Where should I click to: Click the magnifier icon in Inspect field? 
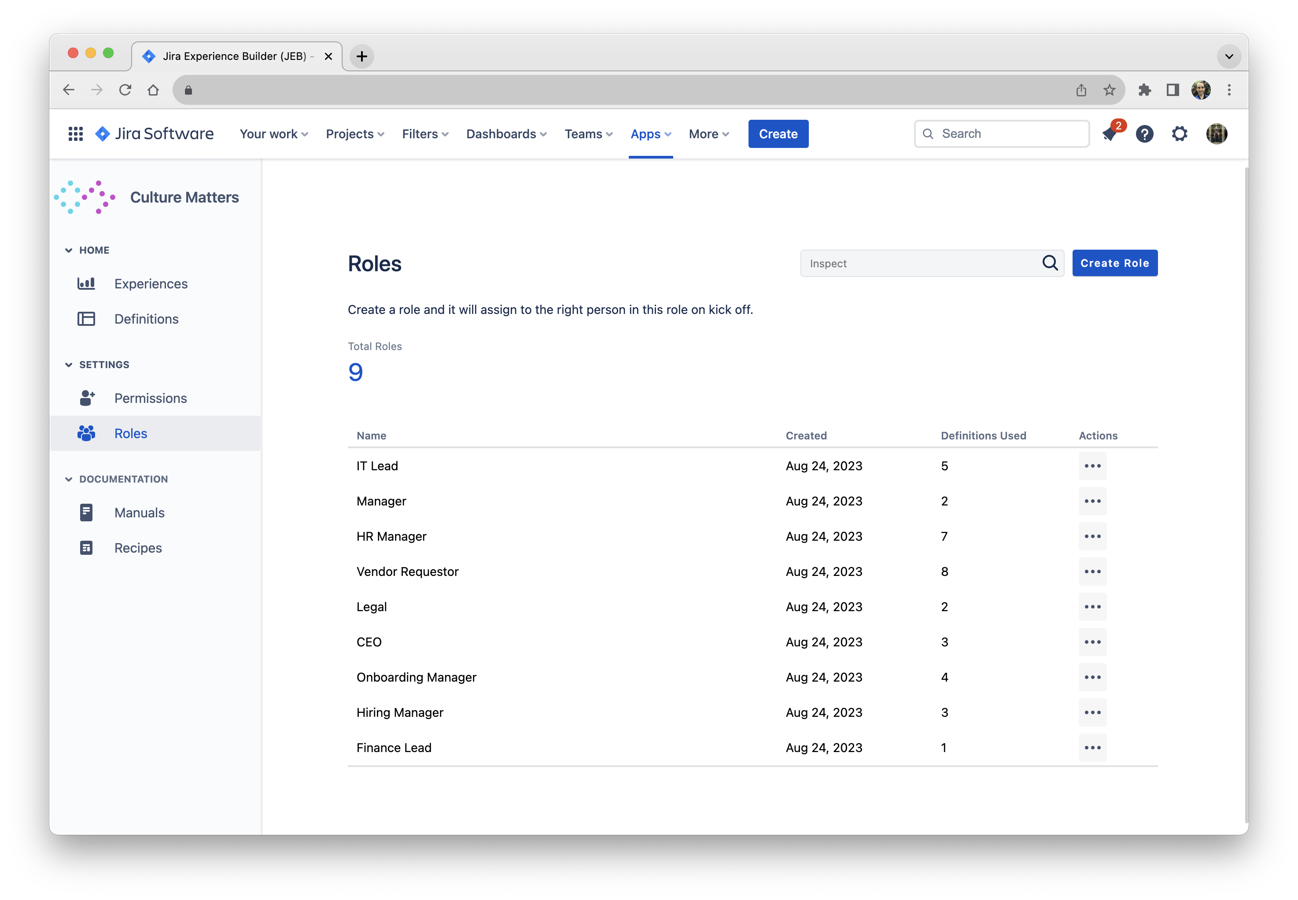(1050, 263)
